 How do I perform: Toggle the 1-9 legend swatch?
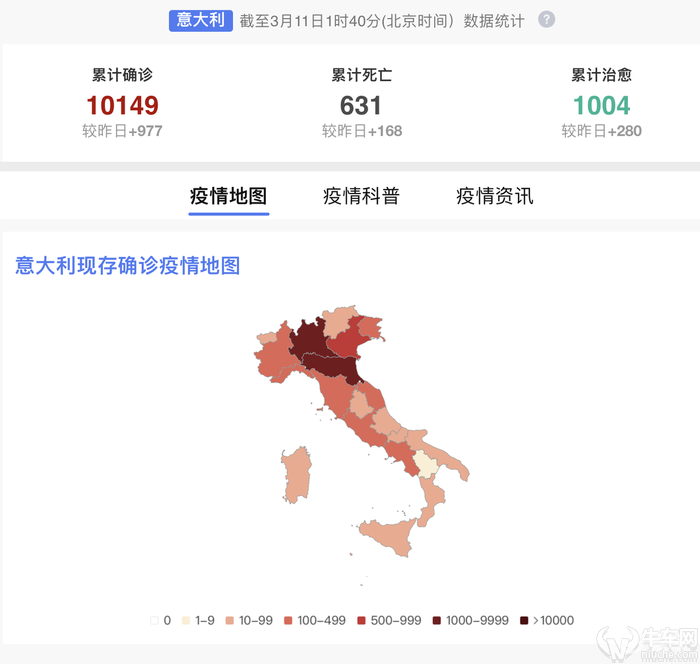(x=186, y=620)
